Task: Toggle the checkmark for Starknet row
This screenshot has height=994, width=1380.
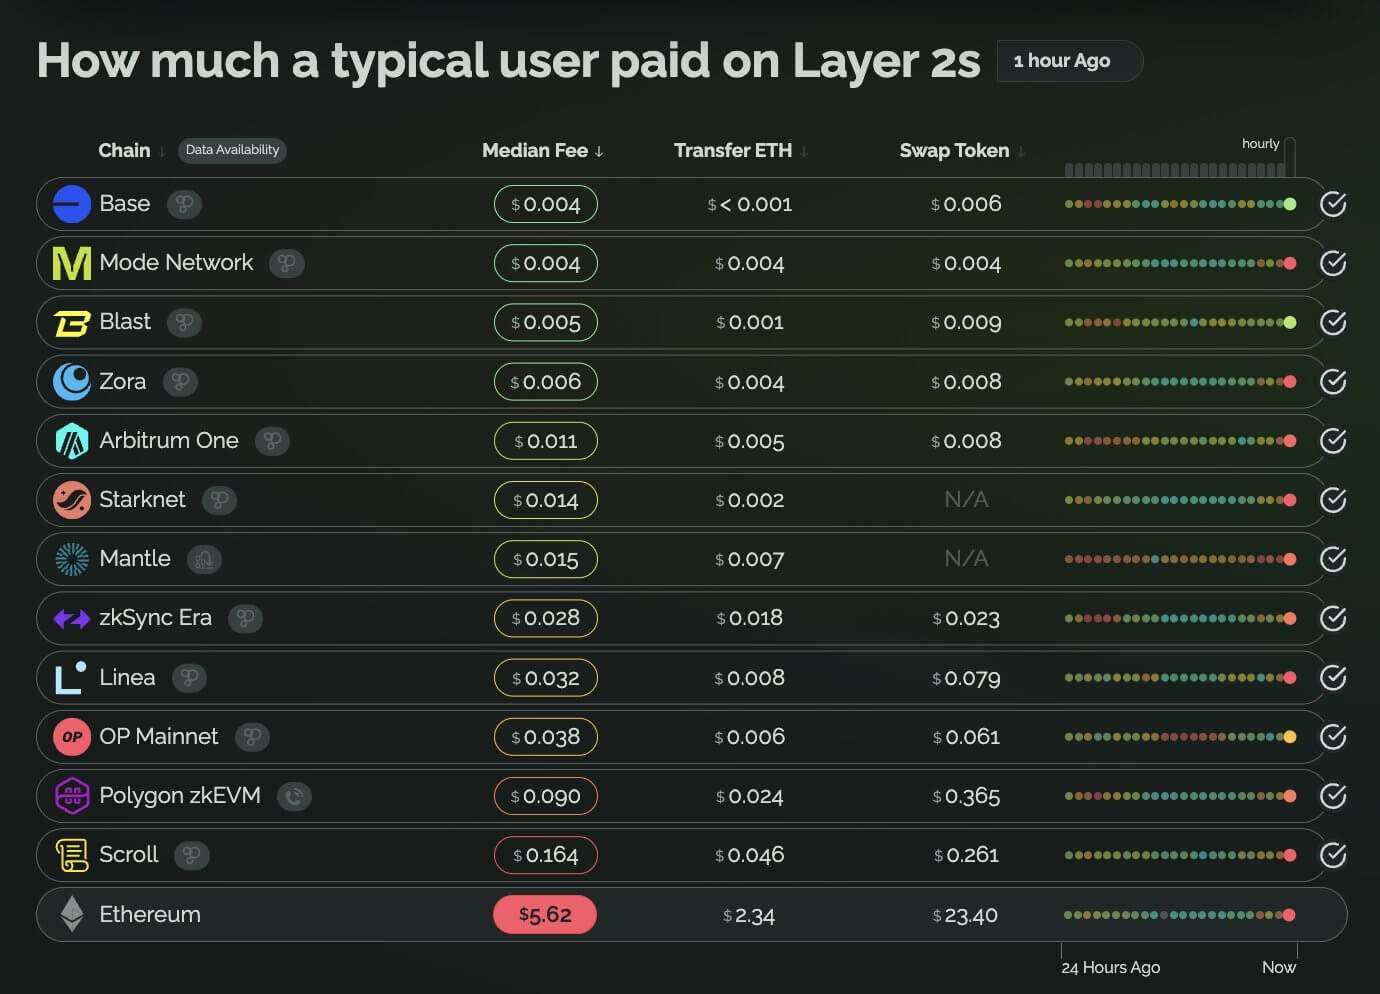Action: (1333, 500)
